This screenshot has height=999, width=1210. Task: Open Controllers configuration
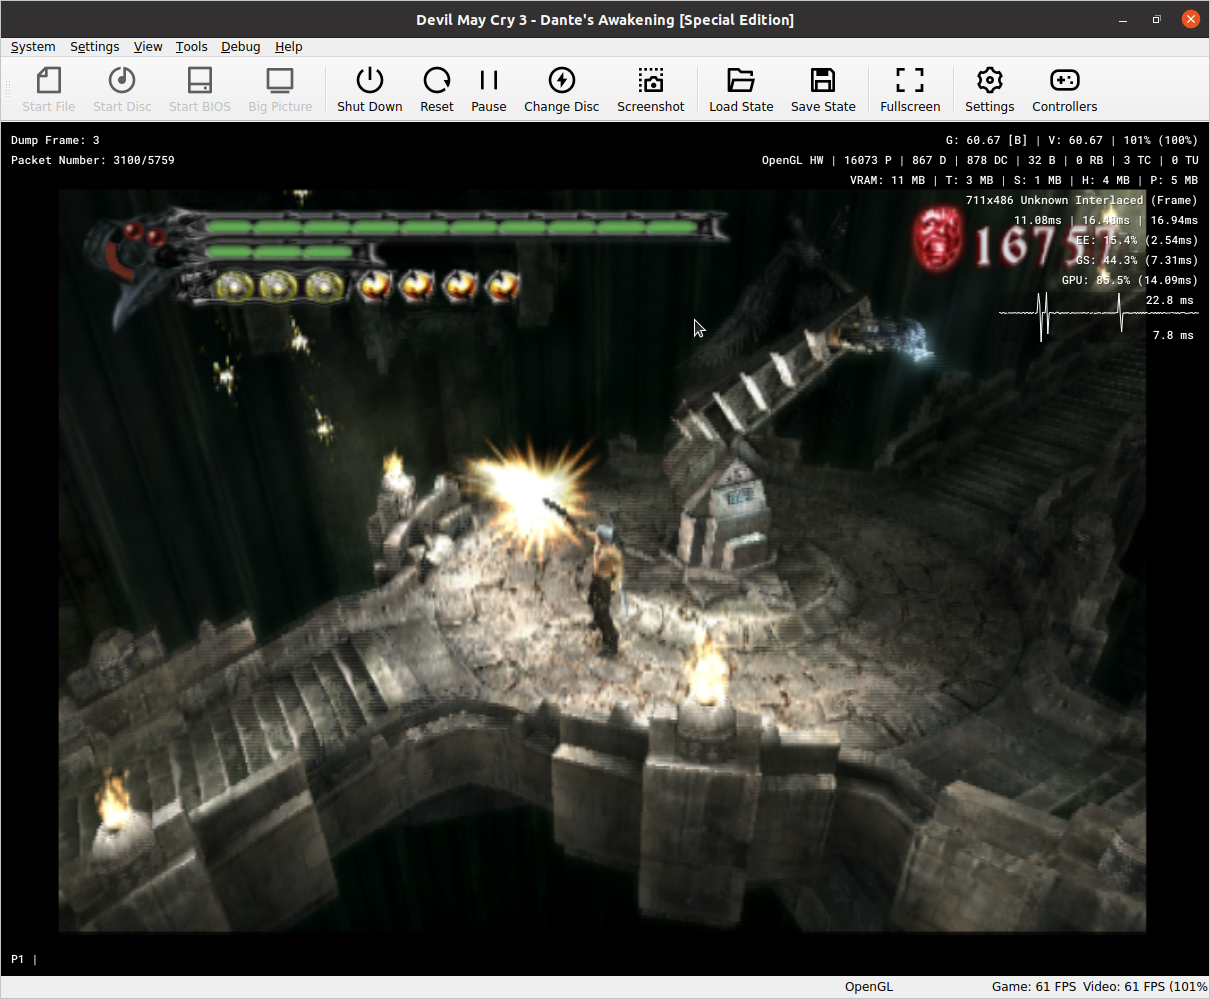tap(1065, 90)
